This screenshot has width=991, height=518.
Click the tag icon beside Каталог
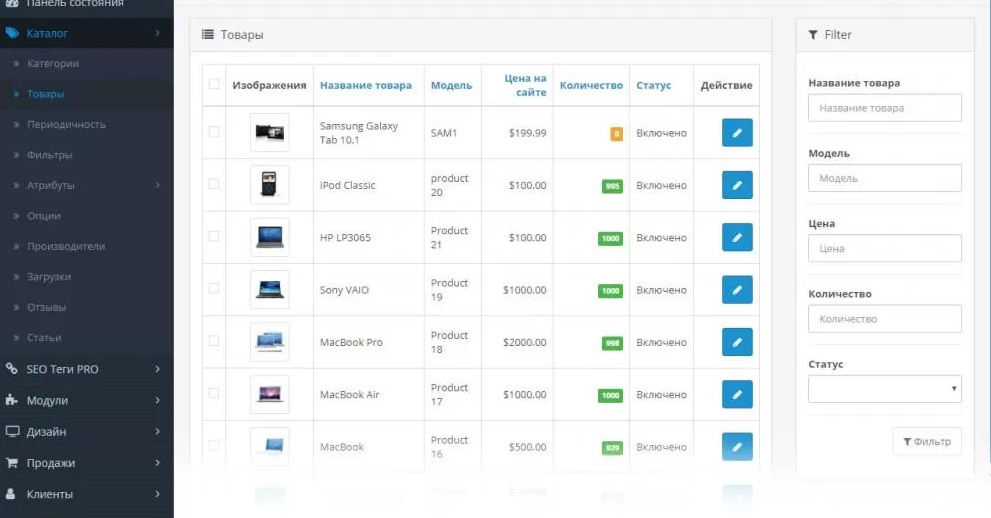[12, 33]
